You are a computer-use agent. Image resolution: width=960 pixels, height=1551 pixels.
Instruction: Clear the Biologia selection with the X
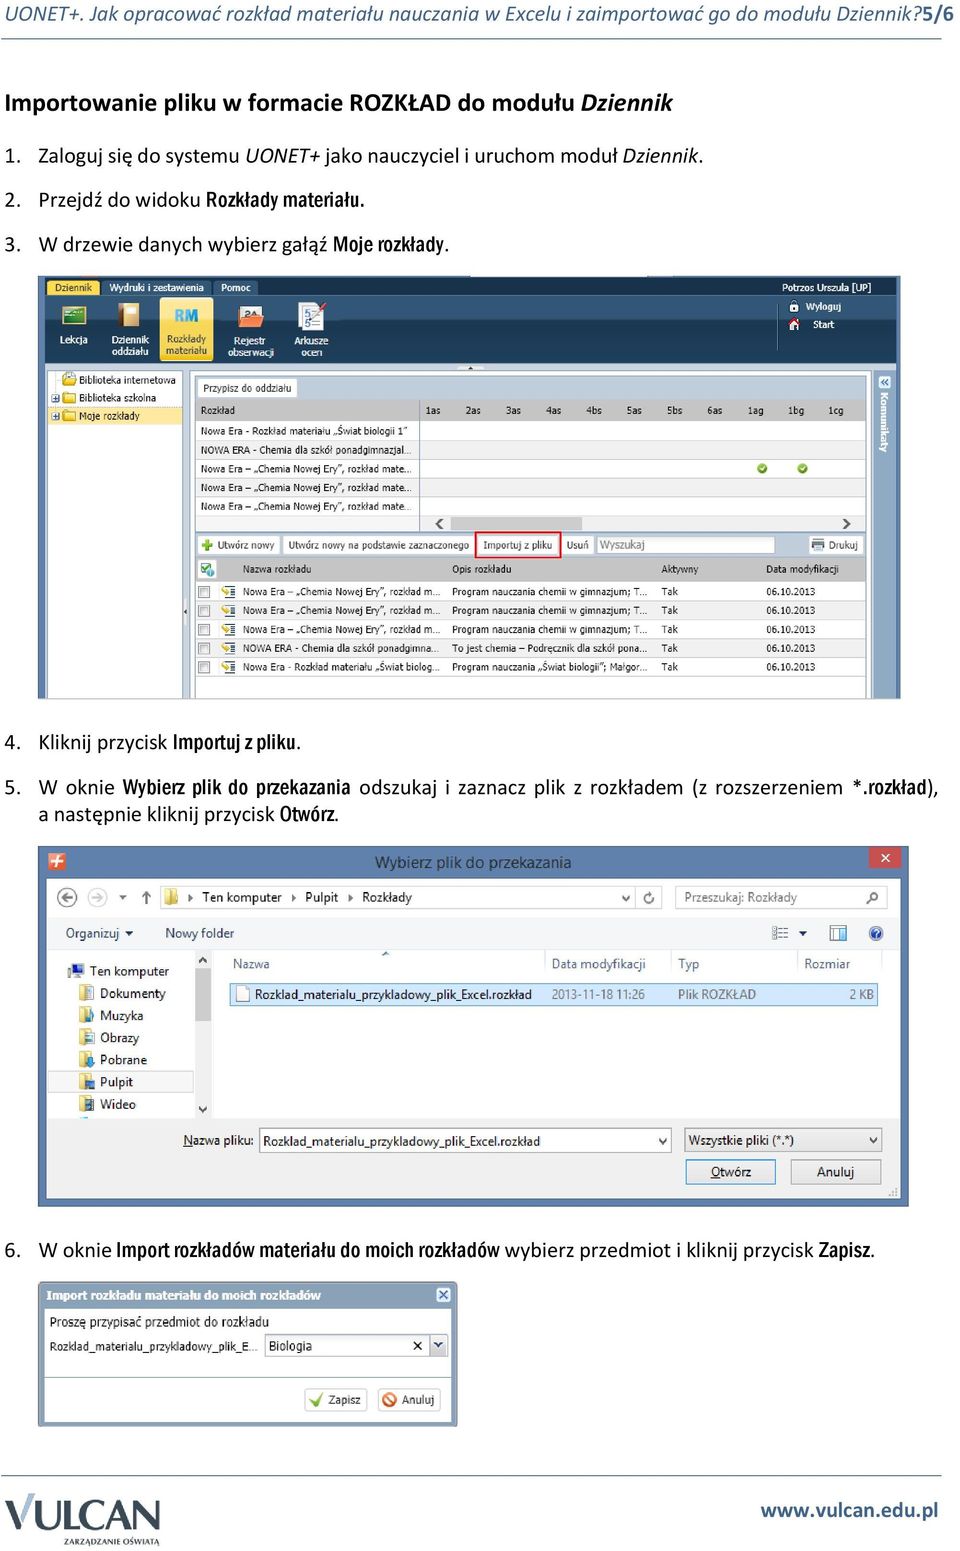click(x=417, y=1346)
